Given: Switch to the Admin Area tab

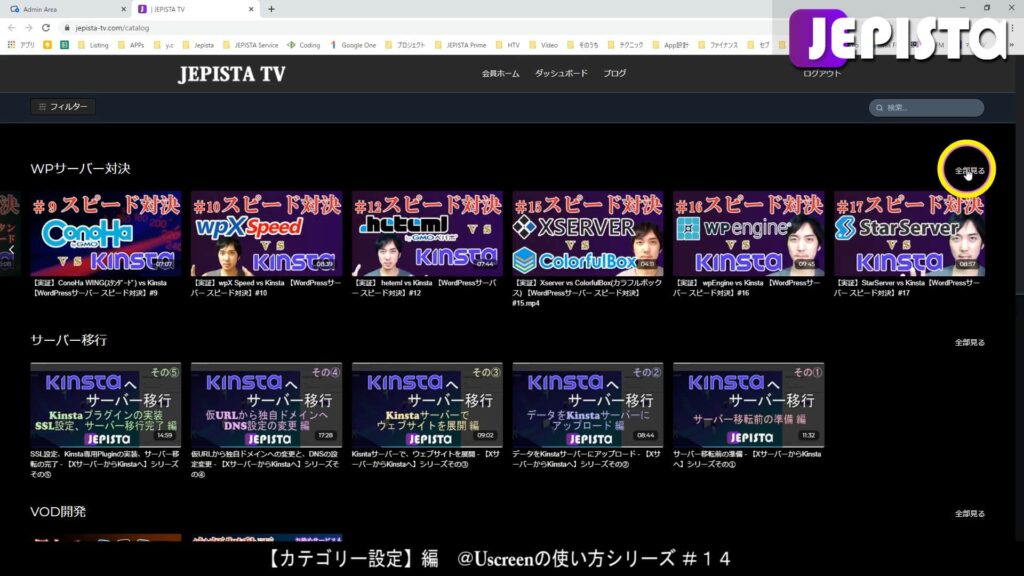Looking at the screenshot, I should tap(65, 9).
